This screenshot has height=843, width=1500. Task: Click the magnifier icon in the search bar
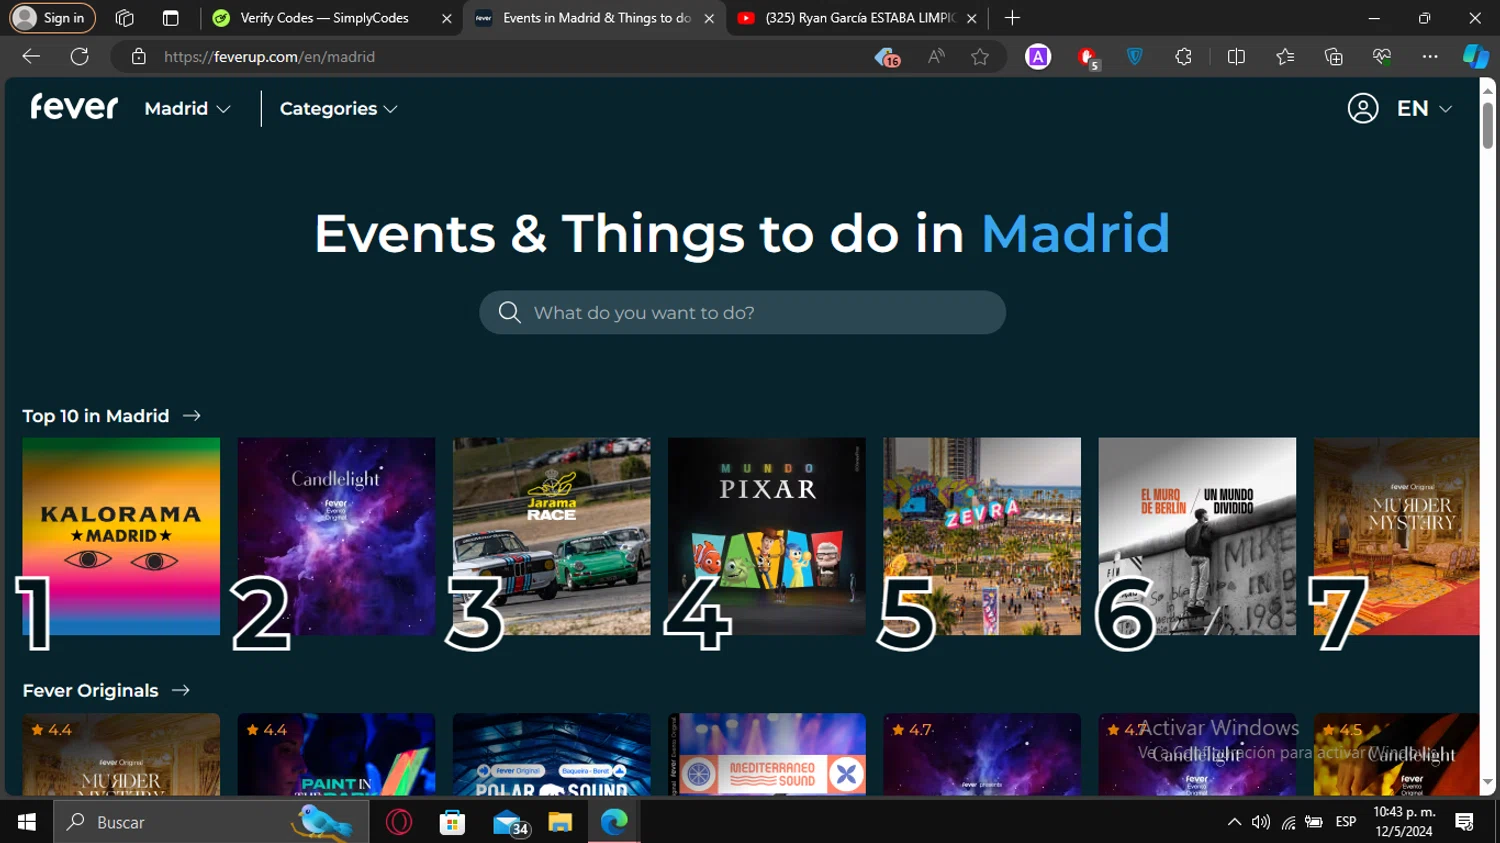click(509, 313)
